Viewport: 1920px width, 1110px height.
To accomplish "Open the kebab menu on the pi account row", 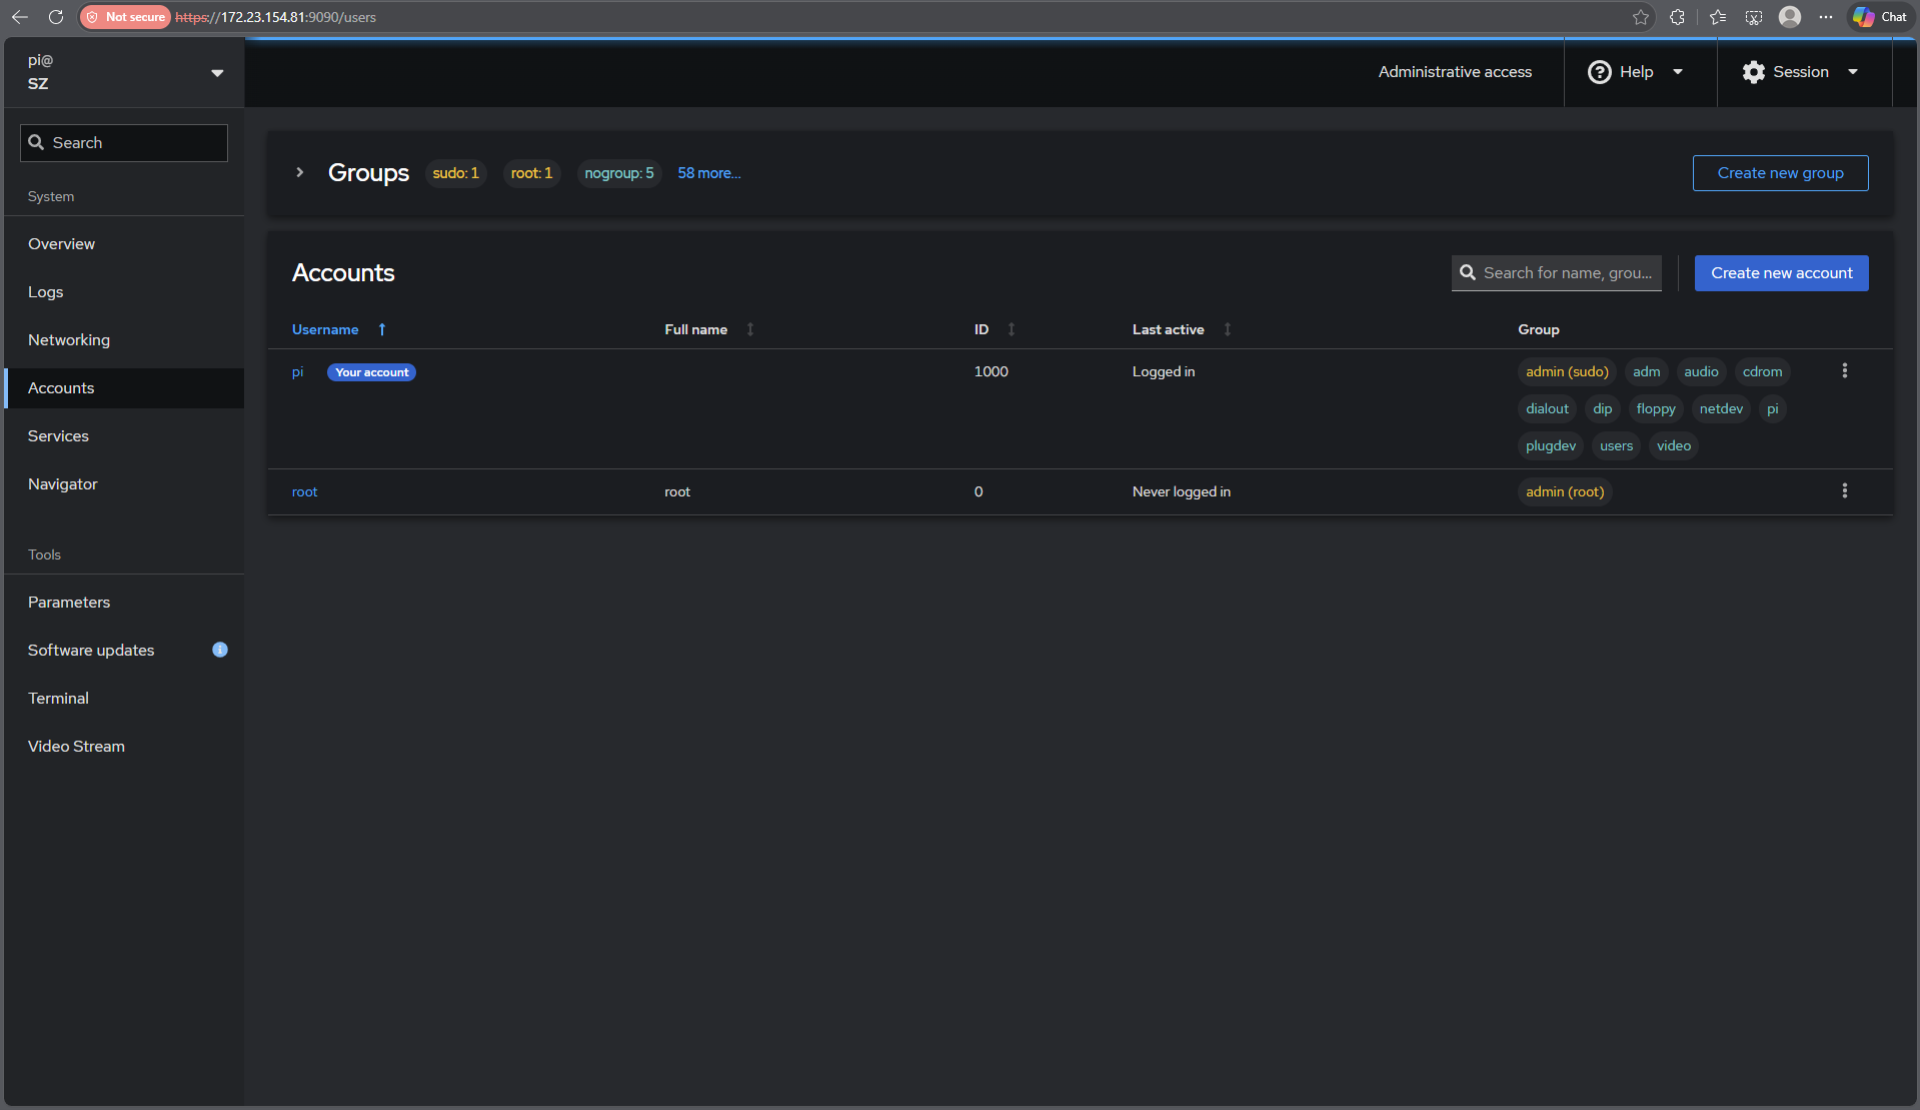I will coord(1845,371).
